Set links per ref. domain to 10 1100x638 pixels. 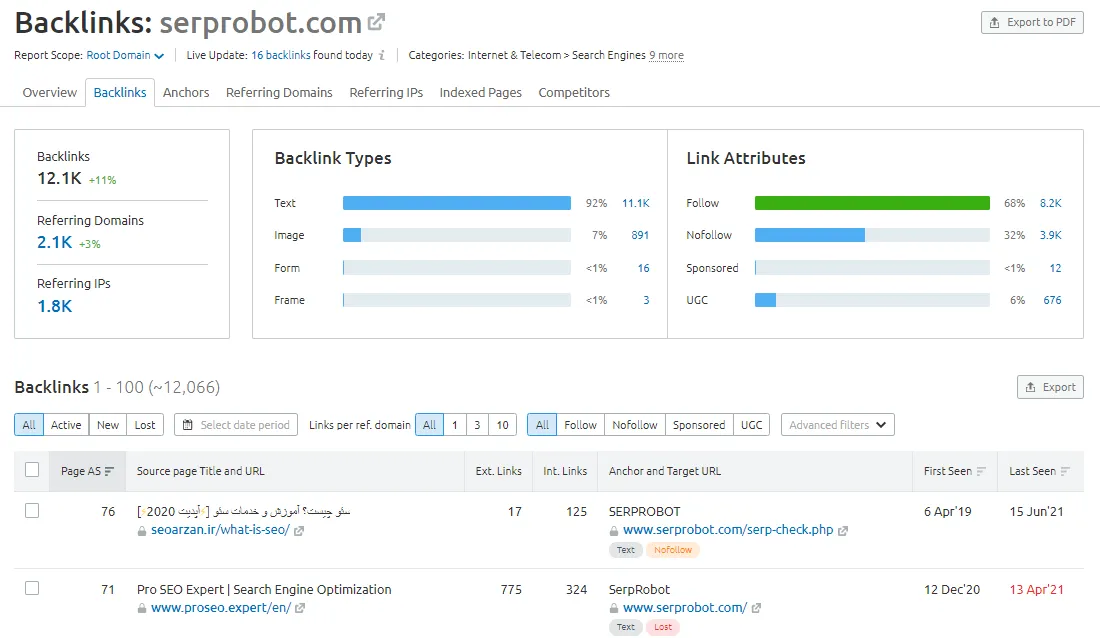coord(502,425)
